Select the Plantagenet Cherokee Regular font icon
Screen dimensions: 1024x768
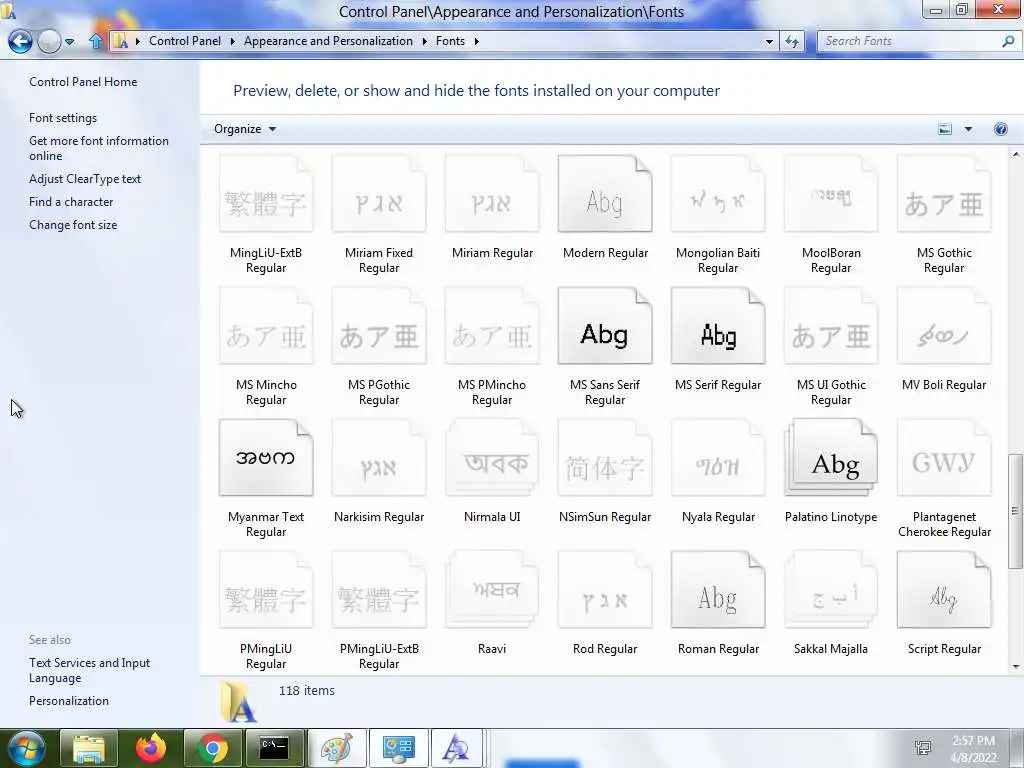944,457
